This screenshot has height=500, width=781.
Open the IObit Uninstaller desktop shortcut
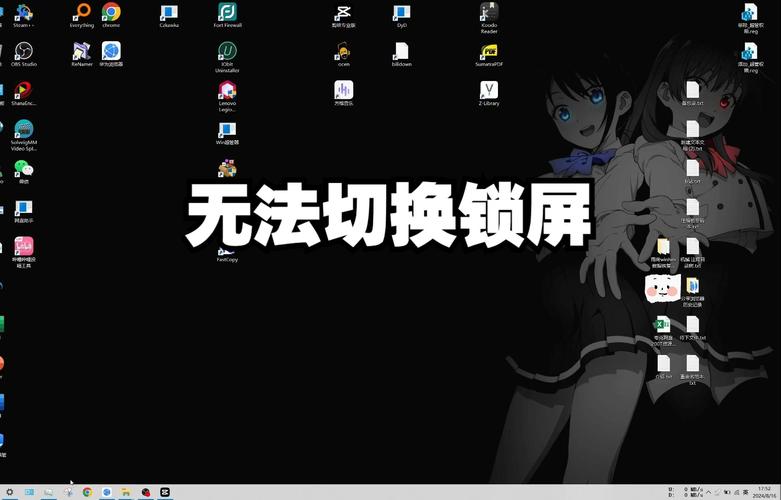tap(227, 57)
